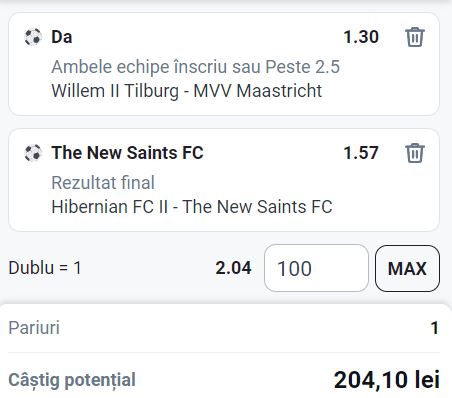Viewport: 452px width, 398px height.
Task: Delete the Willem II Tilburg bet selection
Action: click(415, 37)
